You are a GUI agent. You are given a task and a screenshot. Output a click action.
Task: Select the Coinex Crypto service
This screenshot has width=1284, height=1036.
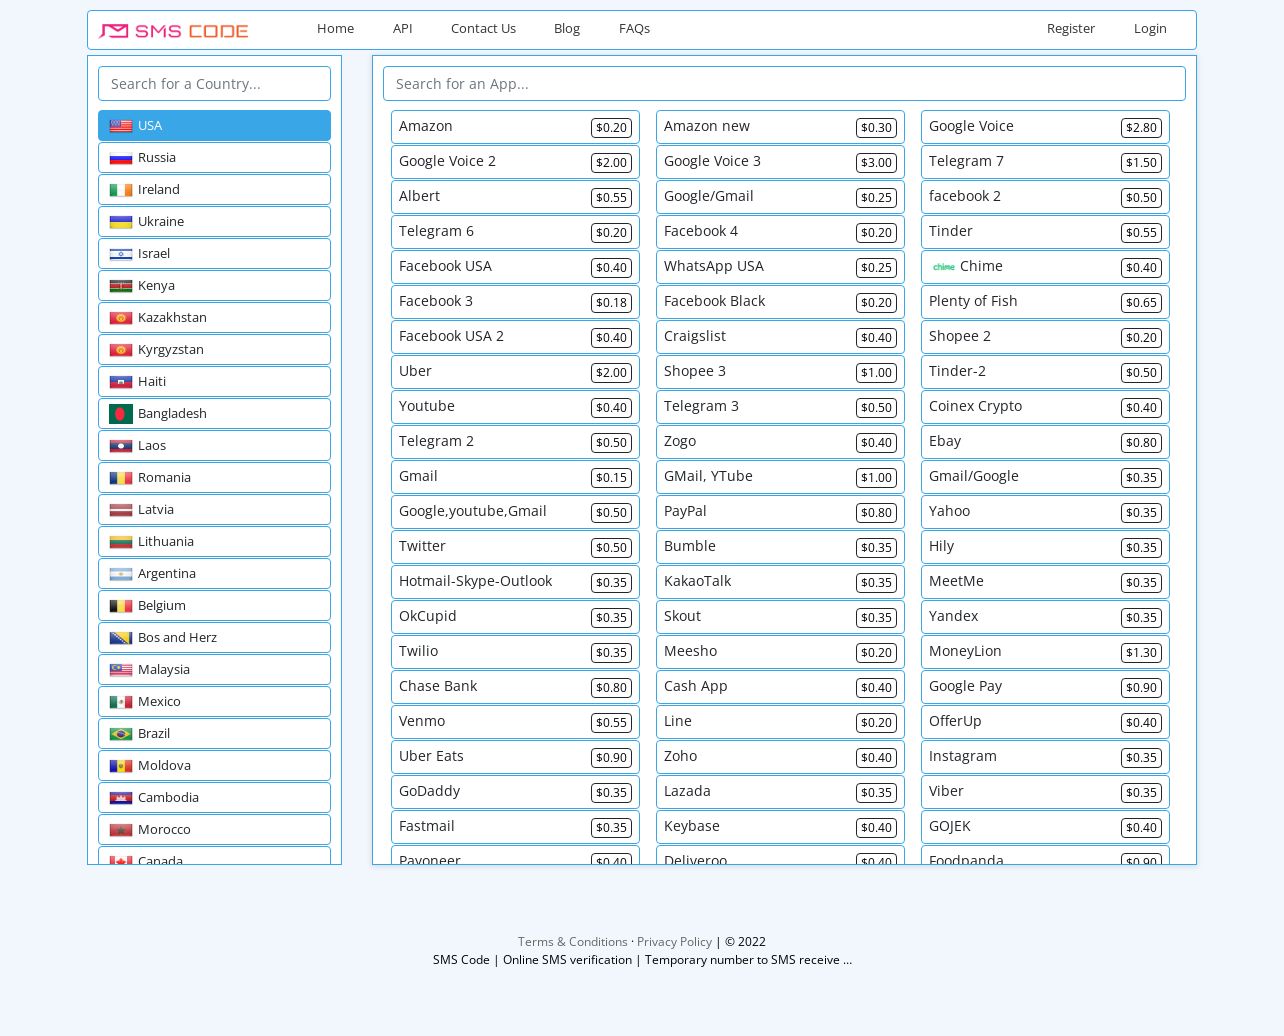click(1045, 407)
